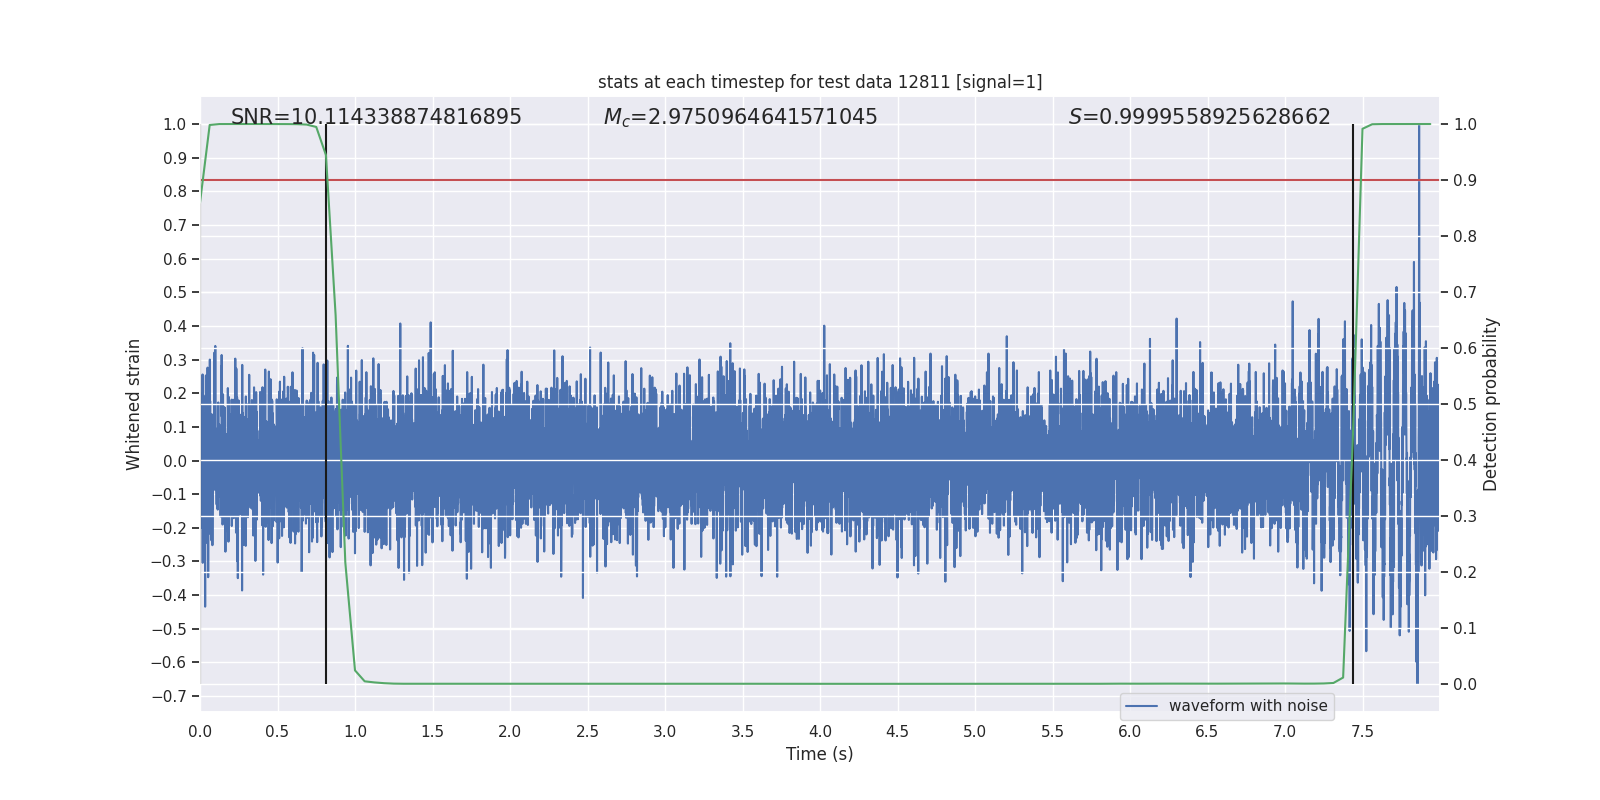Select the SNR value annotation text

tap(376, 117)
